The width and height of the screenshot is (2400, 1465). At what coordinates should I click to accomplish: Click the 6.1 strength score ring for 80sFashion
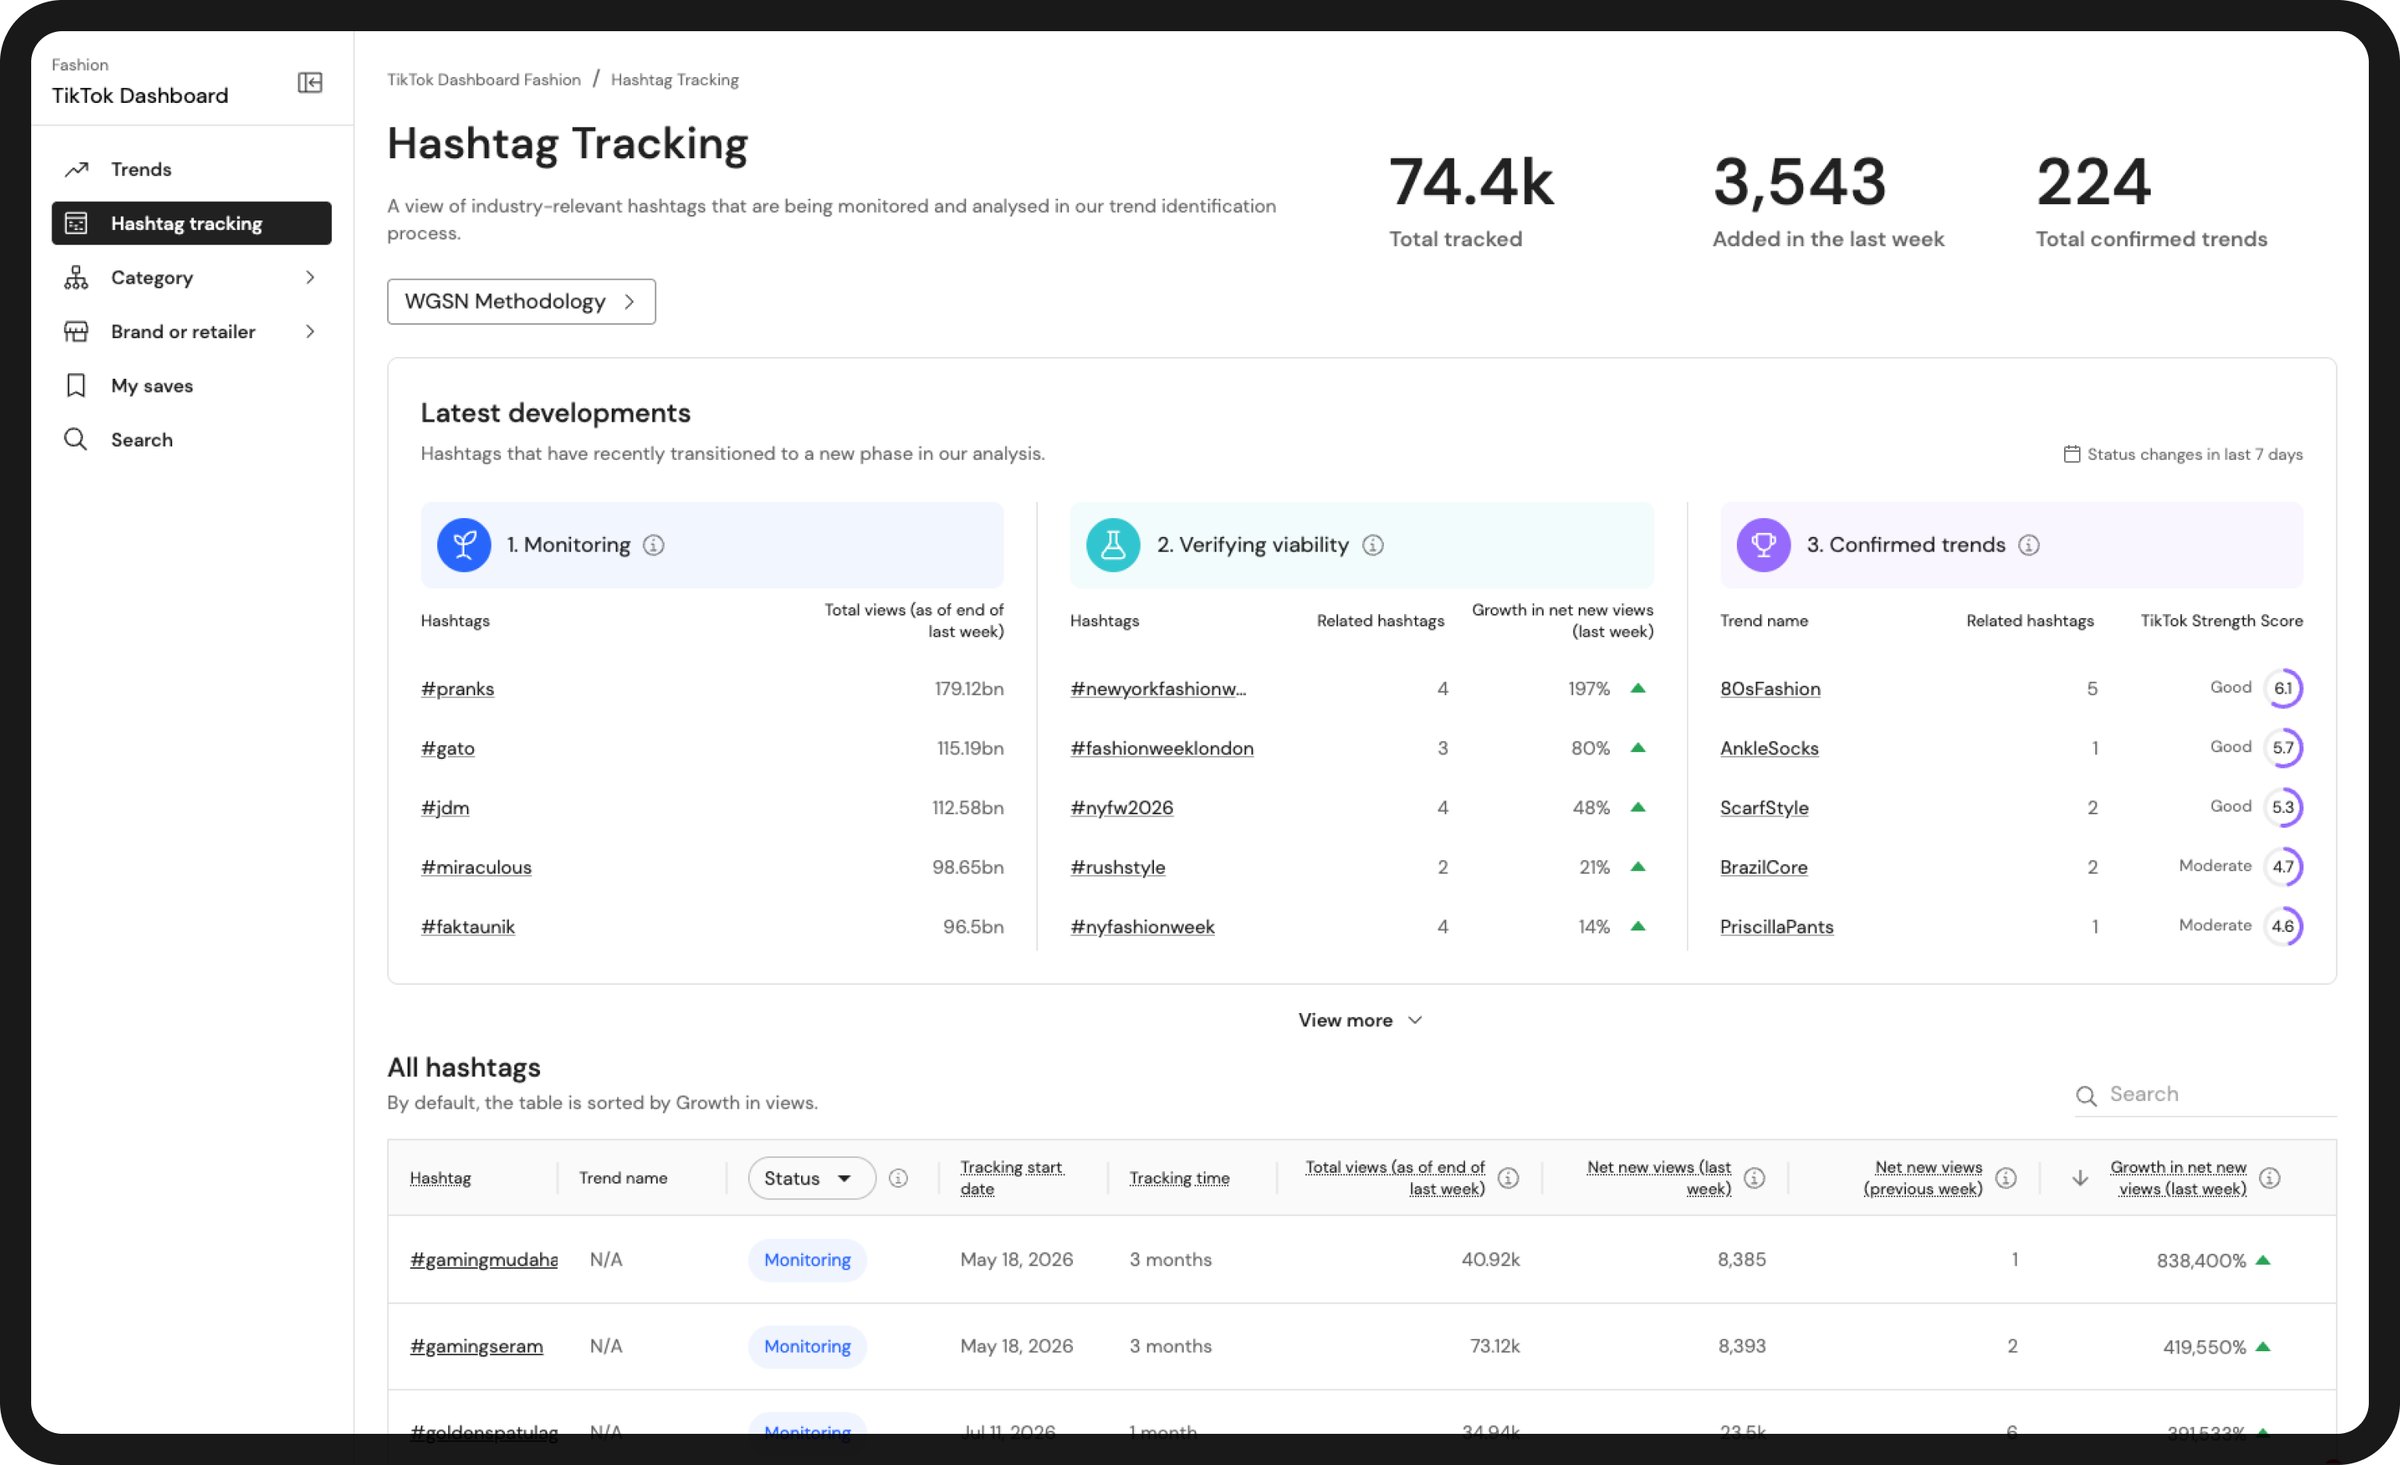pos(2283,688)
